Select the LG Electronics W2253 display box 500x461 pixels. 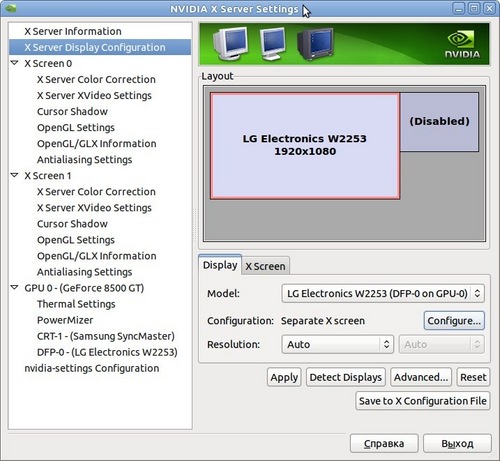pos(305,146)
